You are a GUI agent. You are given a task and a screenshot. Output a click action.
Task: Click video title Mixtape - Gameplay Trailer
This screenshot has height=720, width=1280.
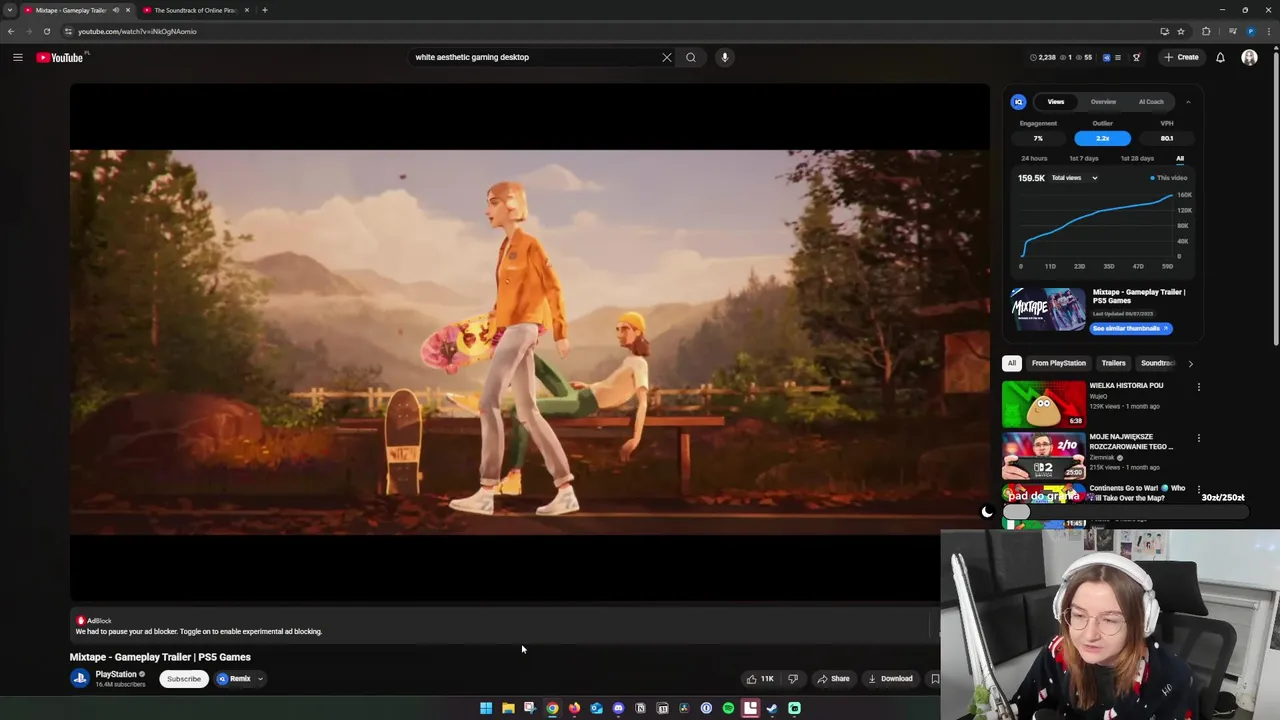pyautogui.click(x=160, y=657)
